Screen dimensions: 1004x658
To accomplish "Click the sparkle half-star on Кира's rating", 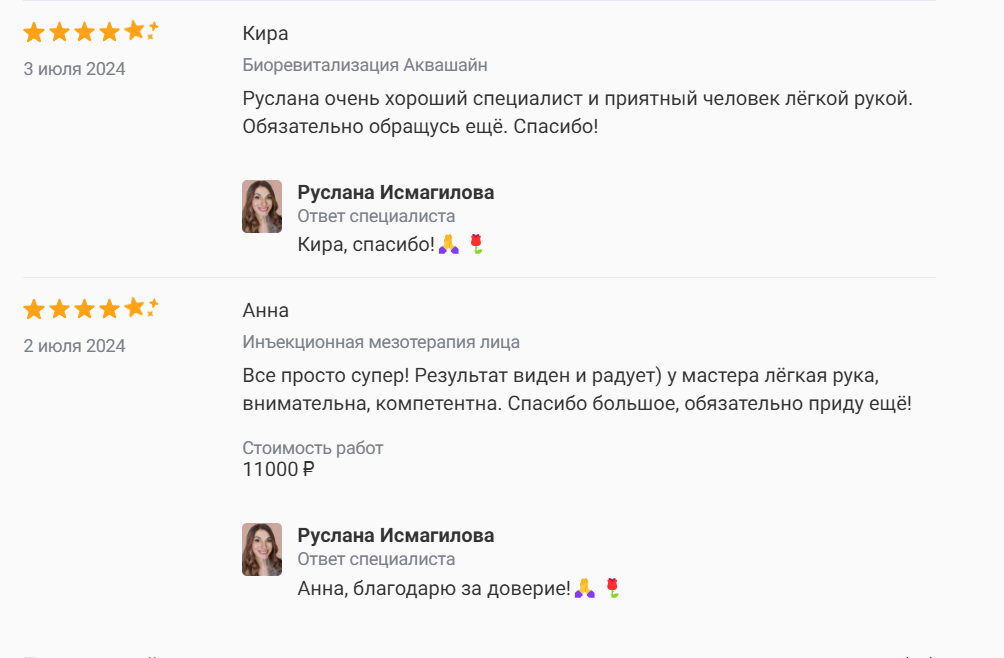I will pyautogui.click(x=152, y=31).
